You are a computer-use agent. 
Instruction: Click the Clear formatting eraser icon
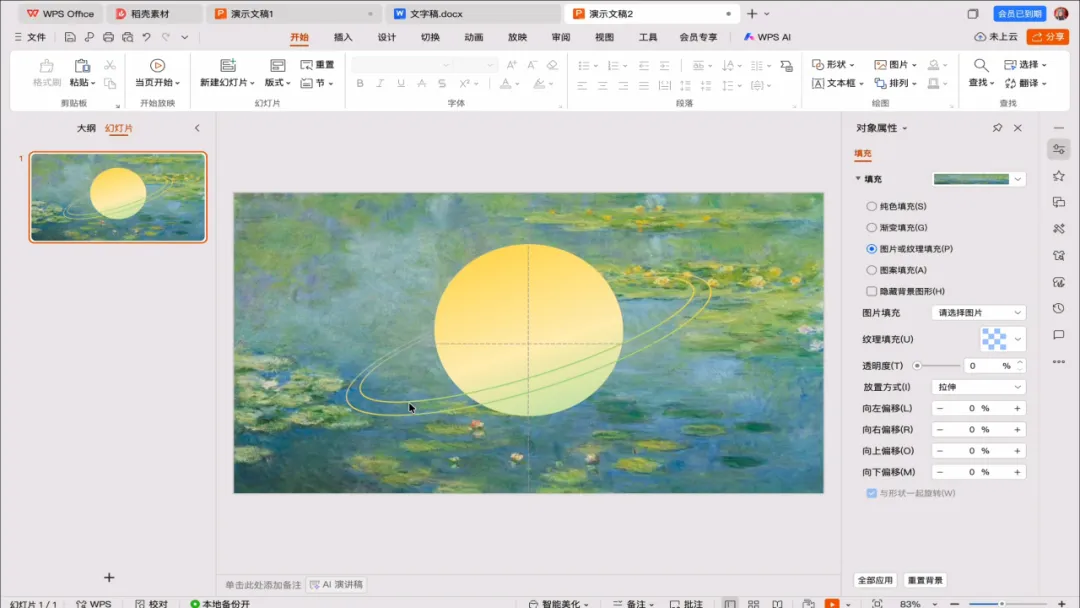click(552, 65)
